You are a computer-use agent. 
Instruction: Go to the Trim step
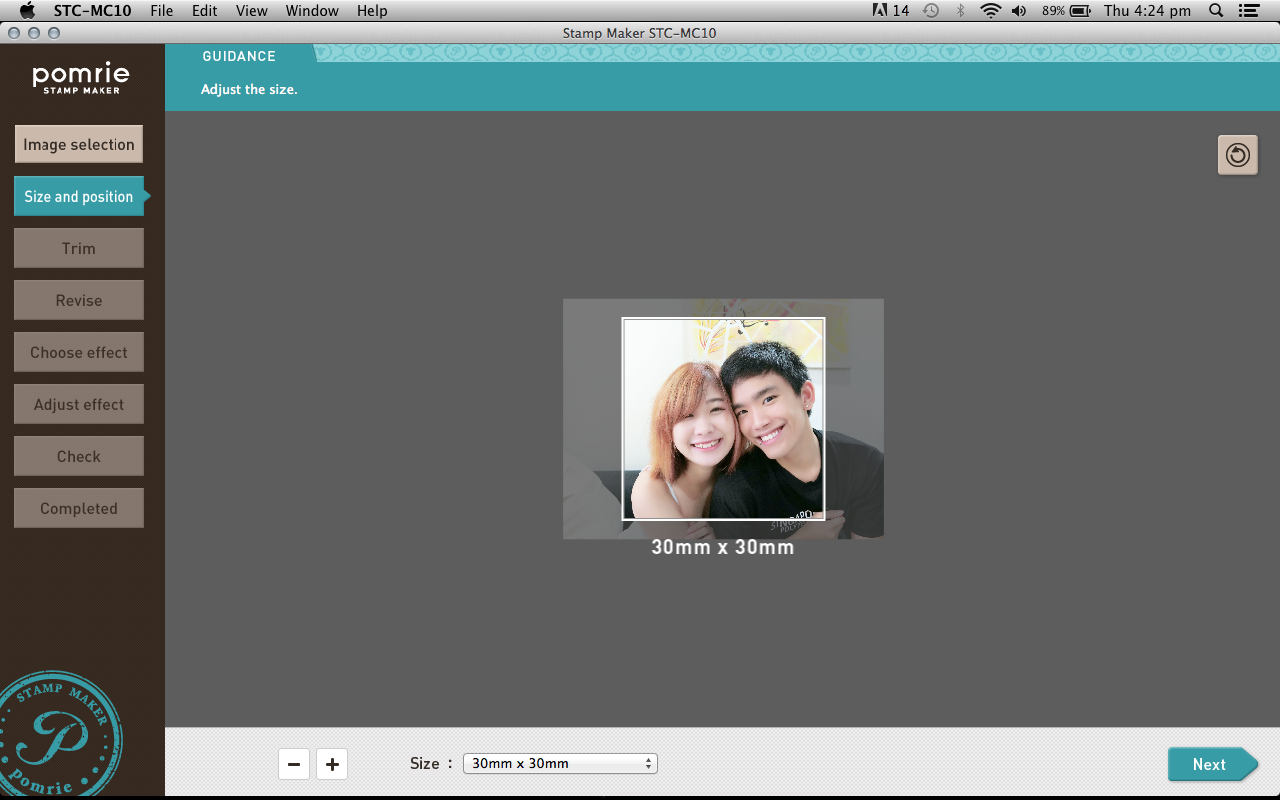(x=79, y=248)
